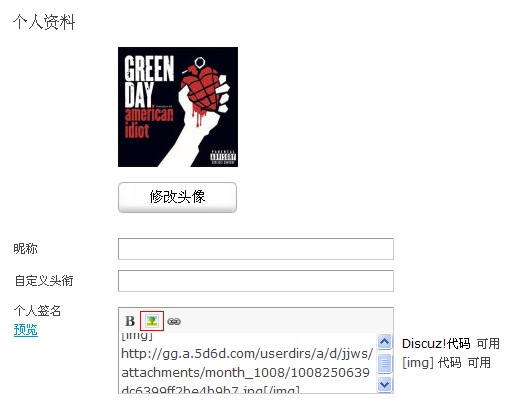The width and height of the screenshot is (508, 402).
Task: Click the 个人签名 label
Action: (x=37, y=311)
